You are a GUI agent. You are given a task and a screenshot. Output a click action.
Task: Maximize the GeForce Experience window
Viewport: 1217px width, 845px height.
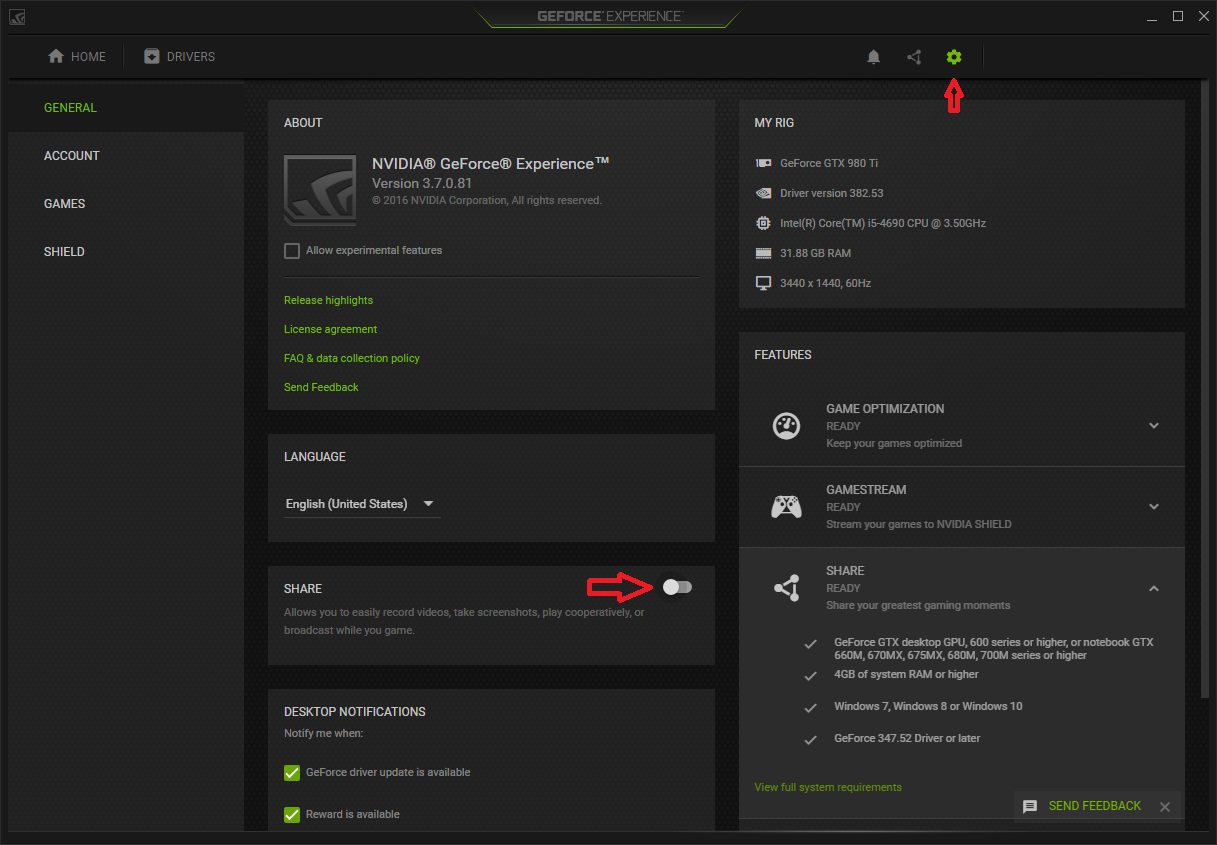(x=1178, y=17)
